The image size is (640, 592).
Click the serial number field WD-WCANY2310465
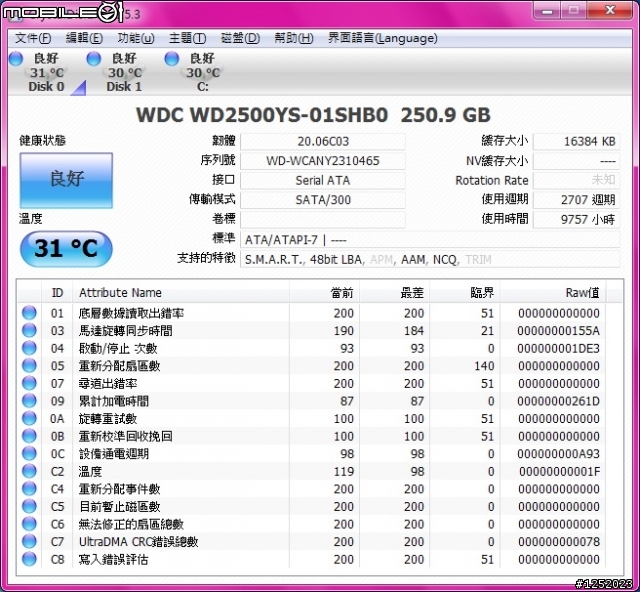pyautogui.click(x=323, y=161)
